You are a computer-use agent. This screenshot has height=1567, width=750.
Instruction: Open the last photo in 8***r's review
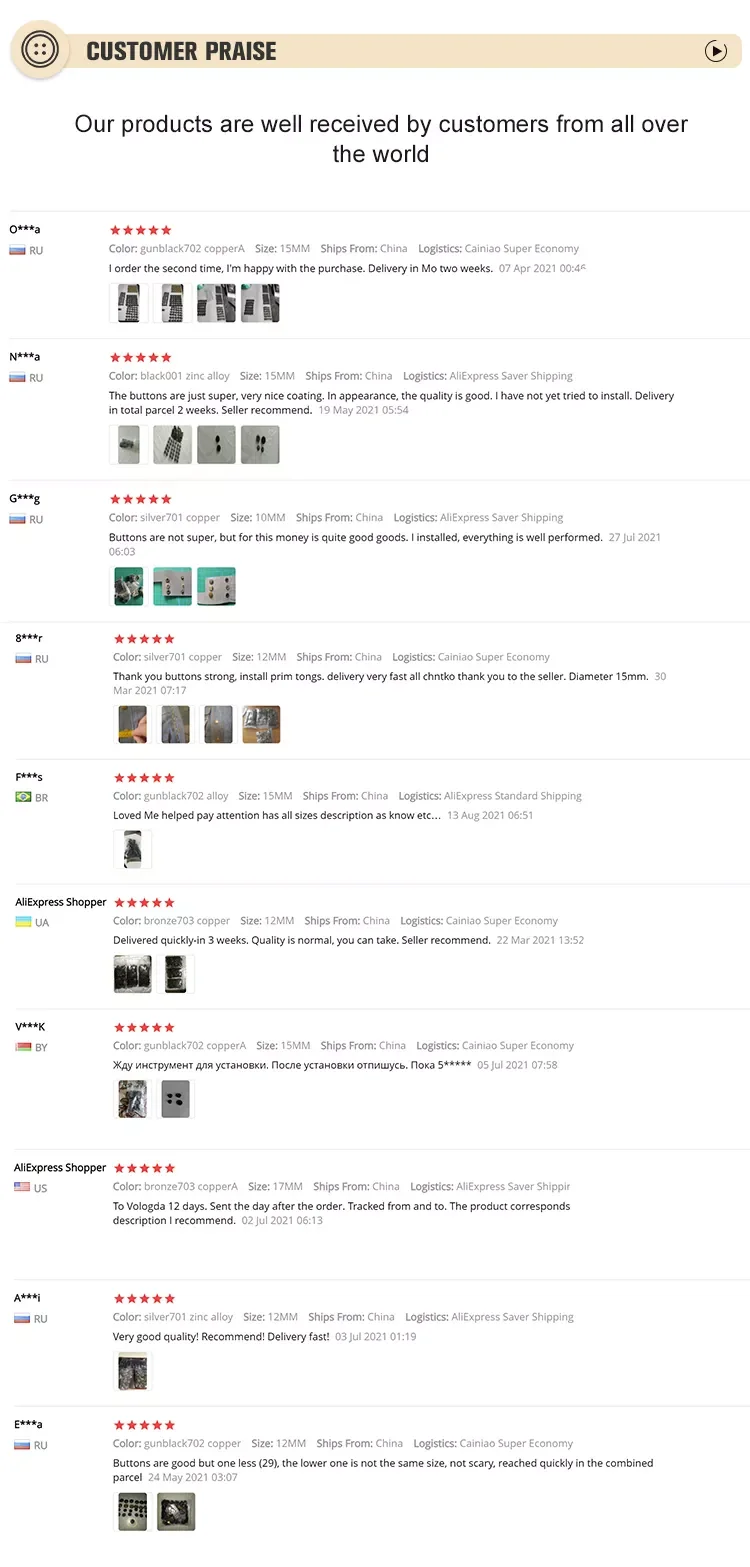coord(261,724)
